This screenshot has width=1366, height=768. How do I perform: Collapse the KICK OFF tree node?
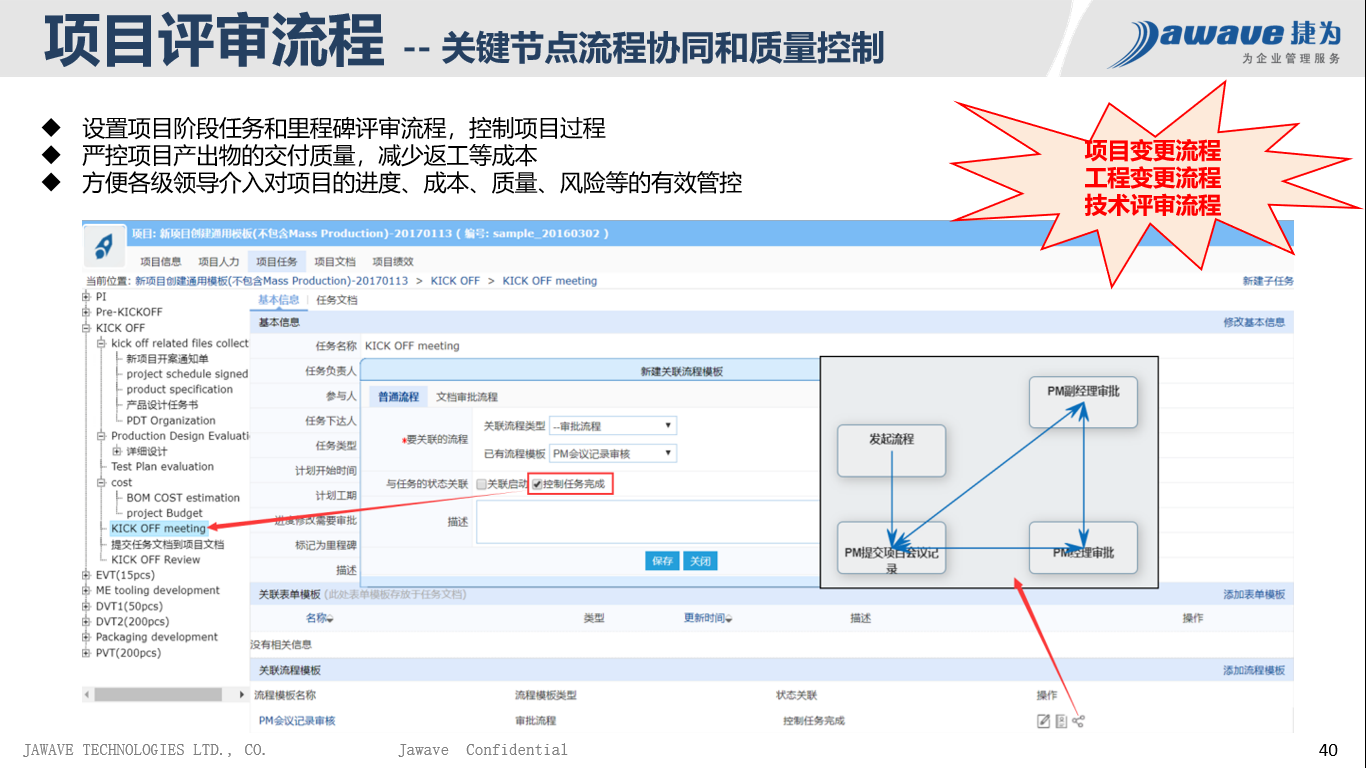86,328
